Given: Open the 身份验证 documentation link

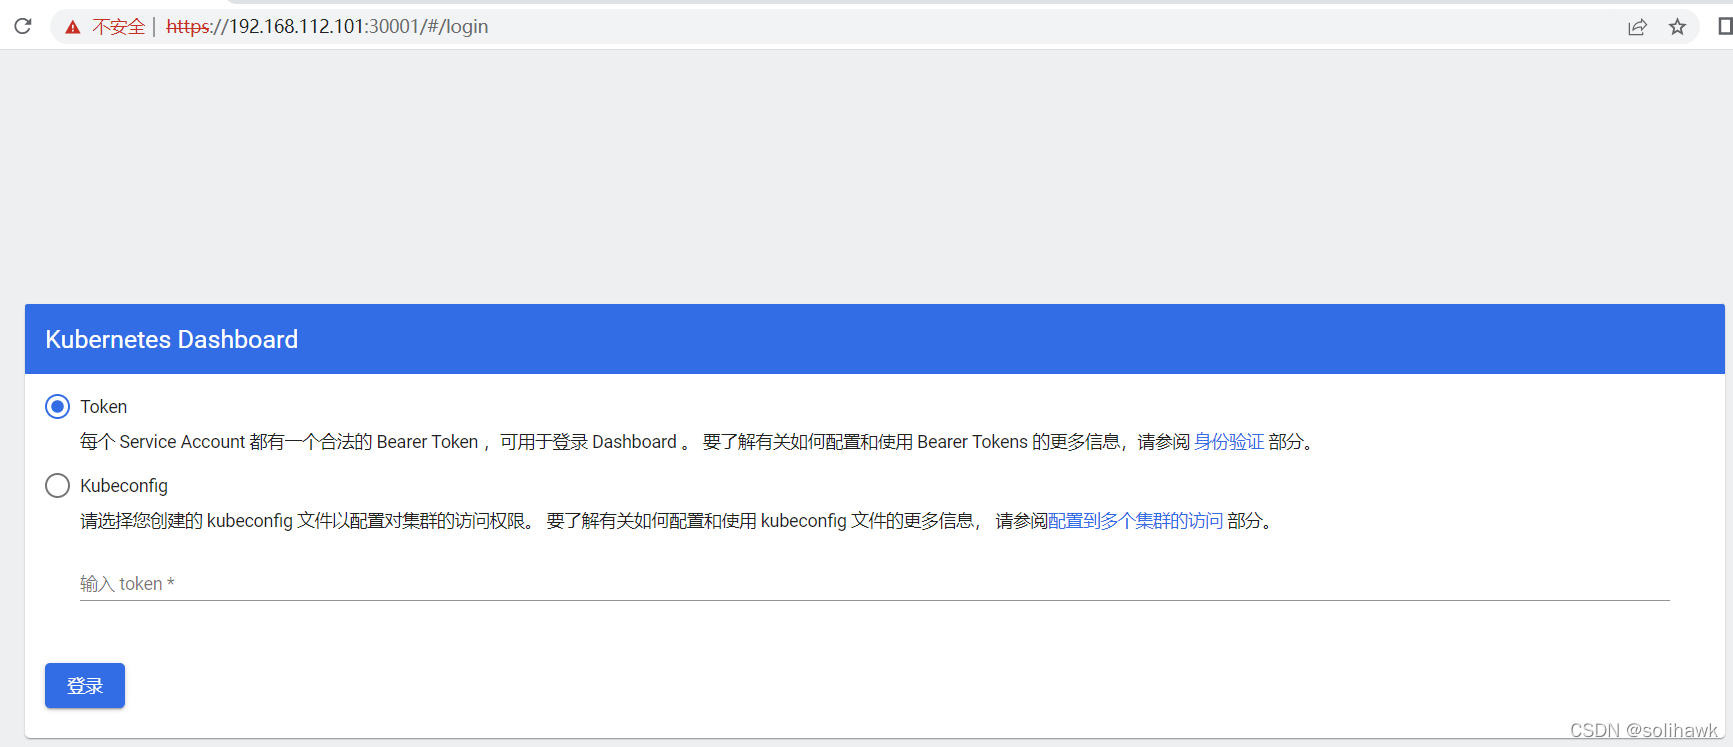Looking at the screenshot, I should pyautogui.click(x=1229, y=442).
